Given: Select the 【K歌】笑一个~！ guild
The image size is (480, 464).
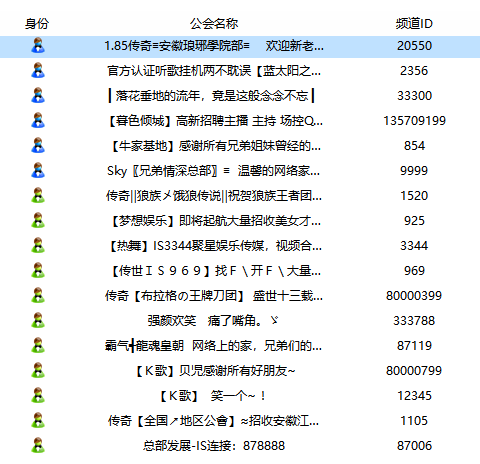Looking at the screenshot, I should (240, 396).
